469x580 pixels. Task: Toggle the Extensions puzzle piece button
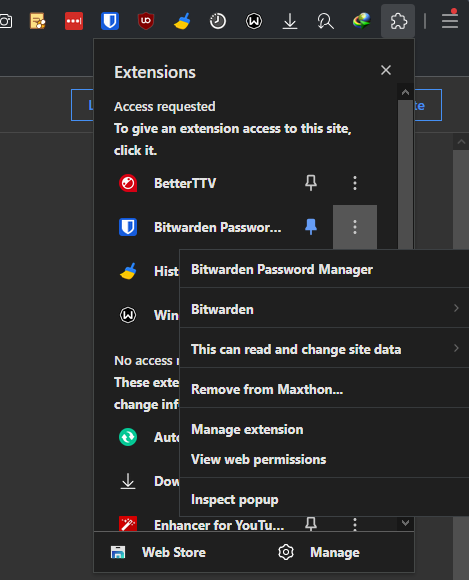click(x=398, y=21)
